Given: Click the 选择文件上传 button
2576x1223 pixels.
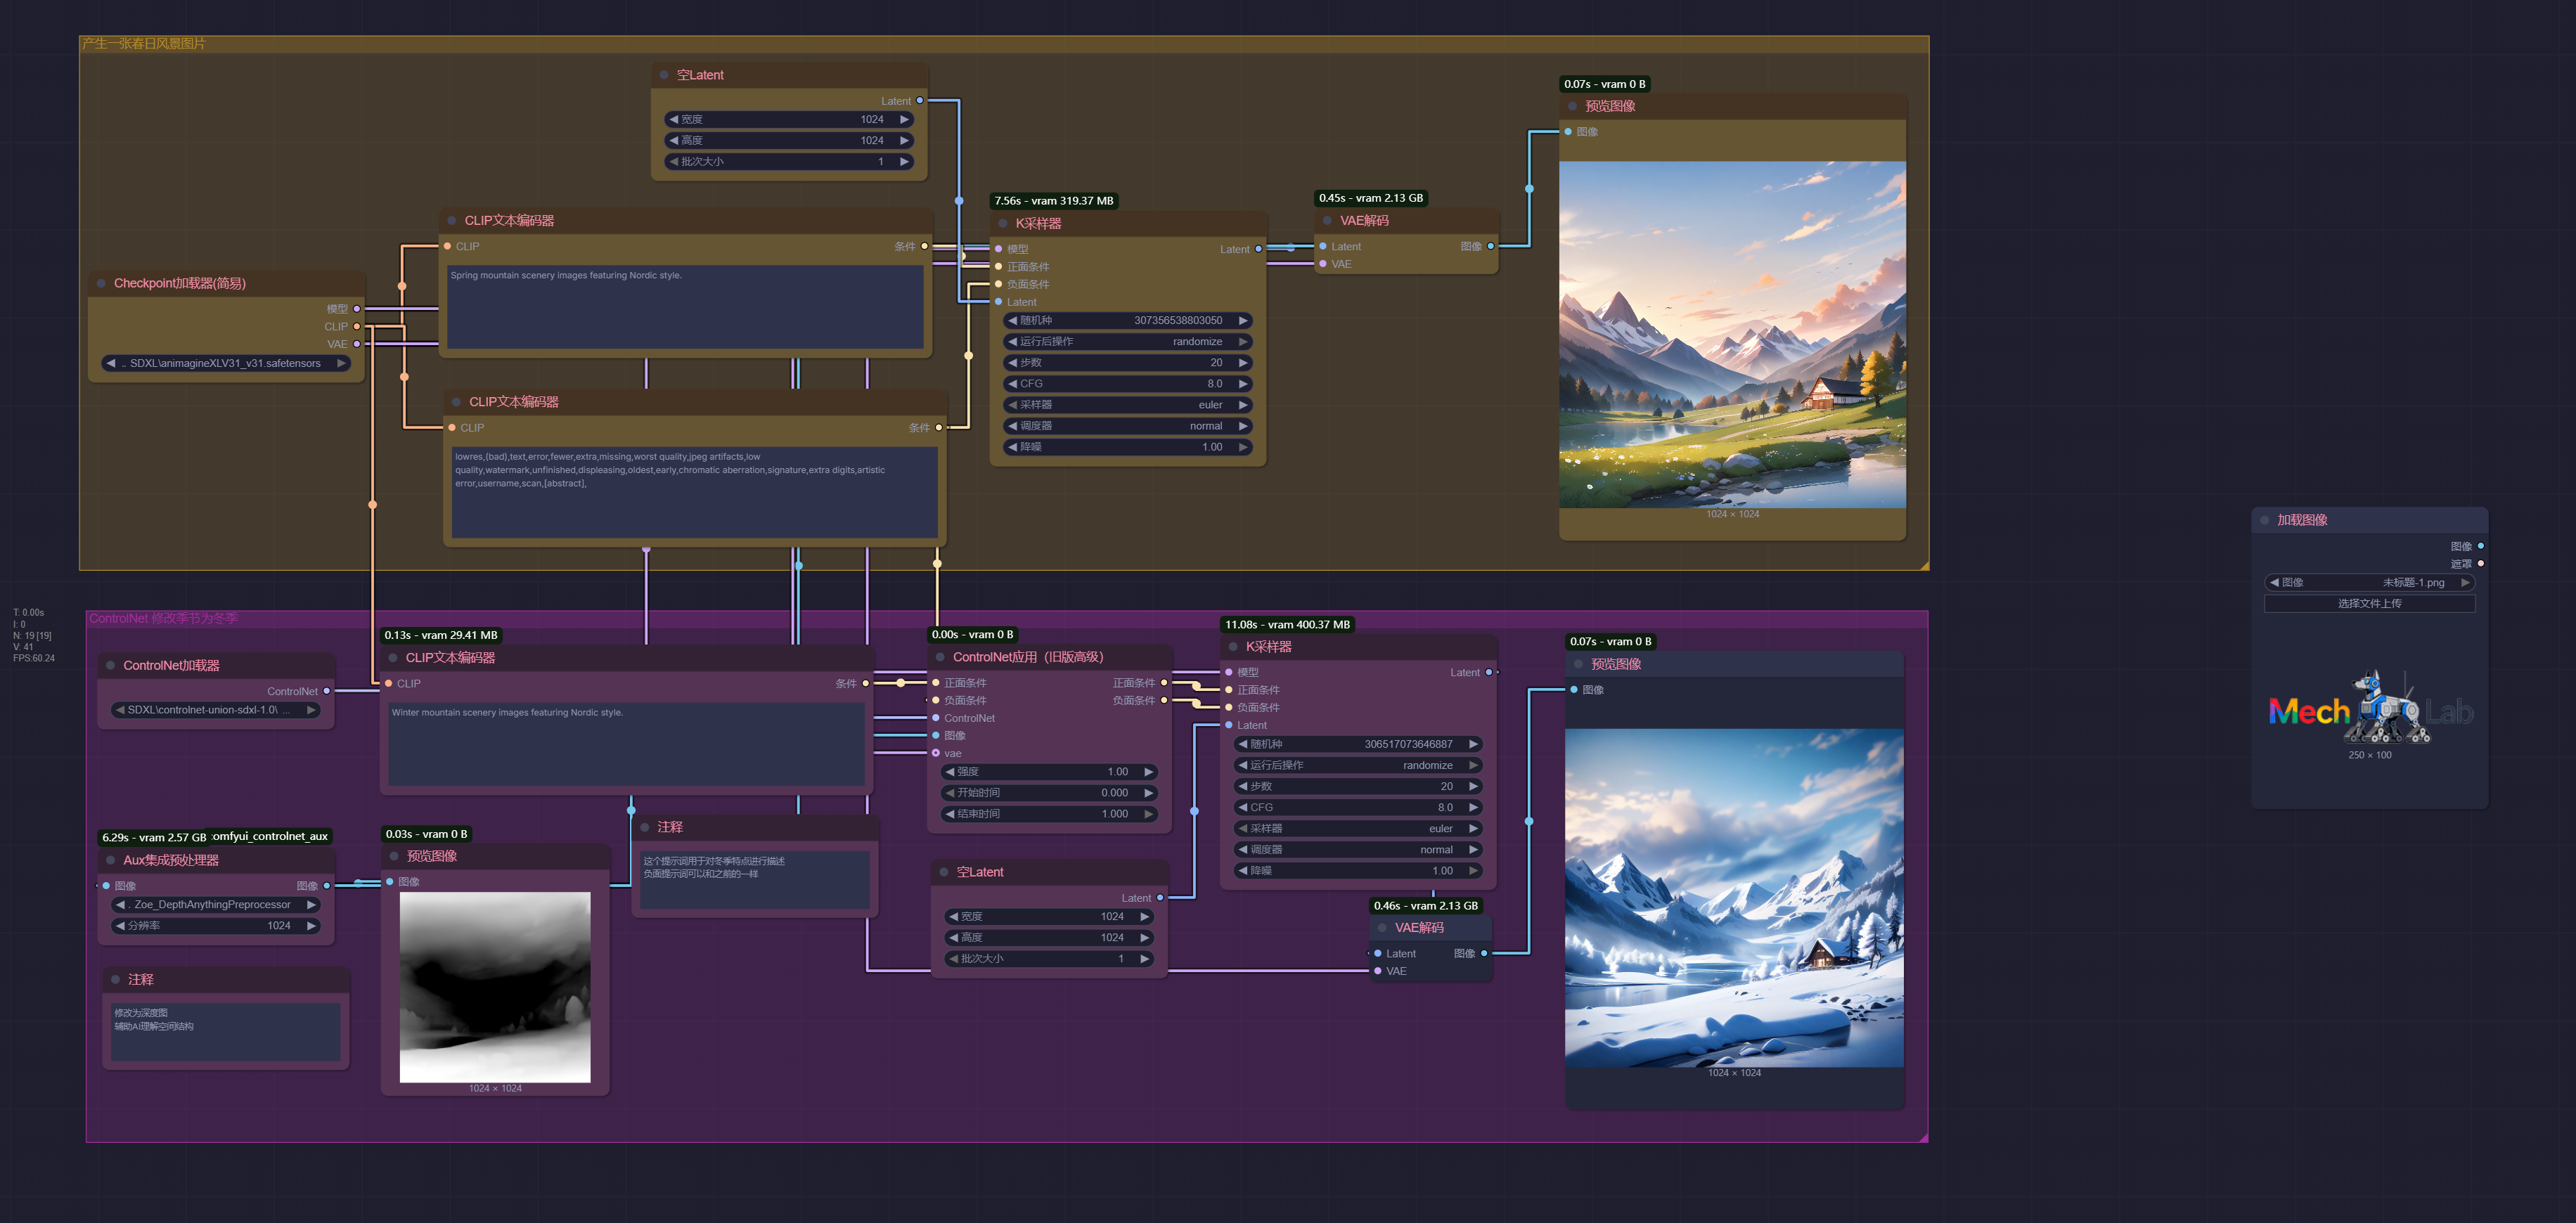Looking at the screenshot, I should click(2369, 604).
